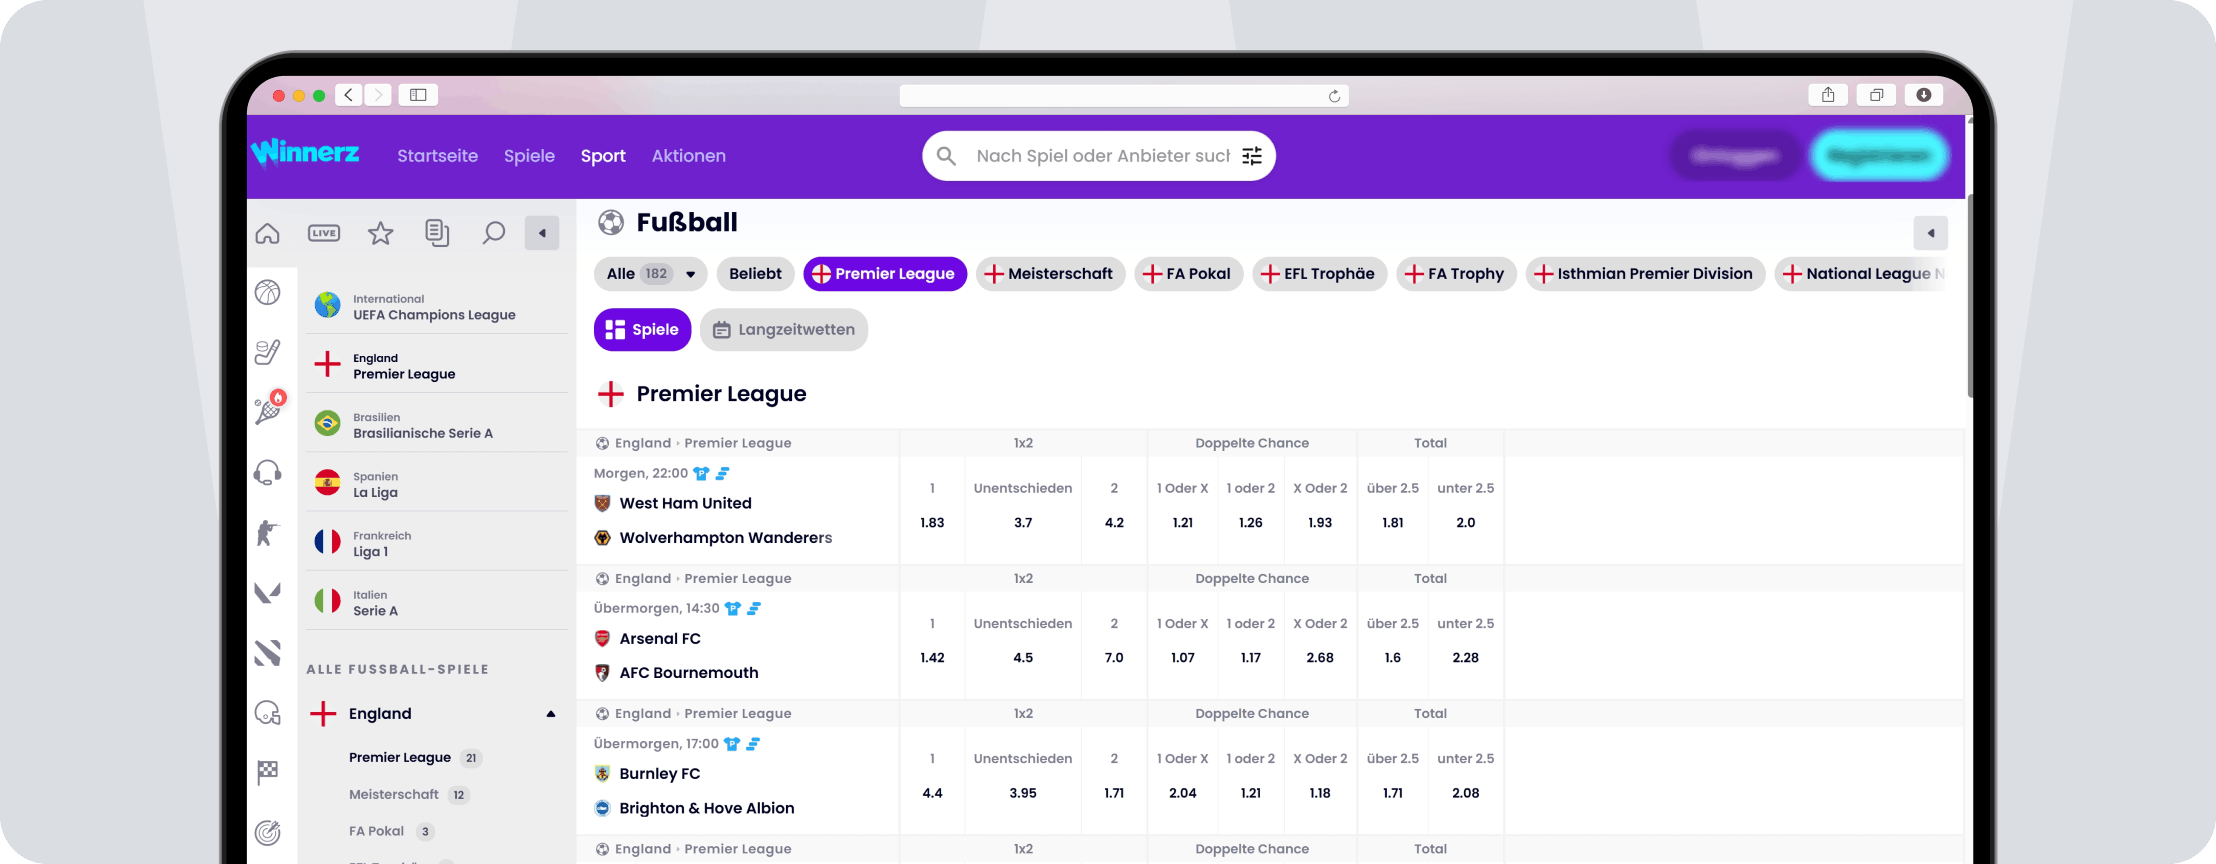Click the browser back button
The width and height of the screenshot is (2216, 864).
[x=348, y=95]
